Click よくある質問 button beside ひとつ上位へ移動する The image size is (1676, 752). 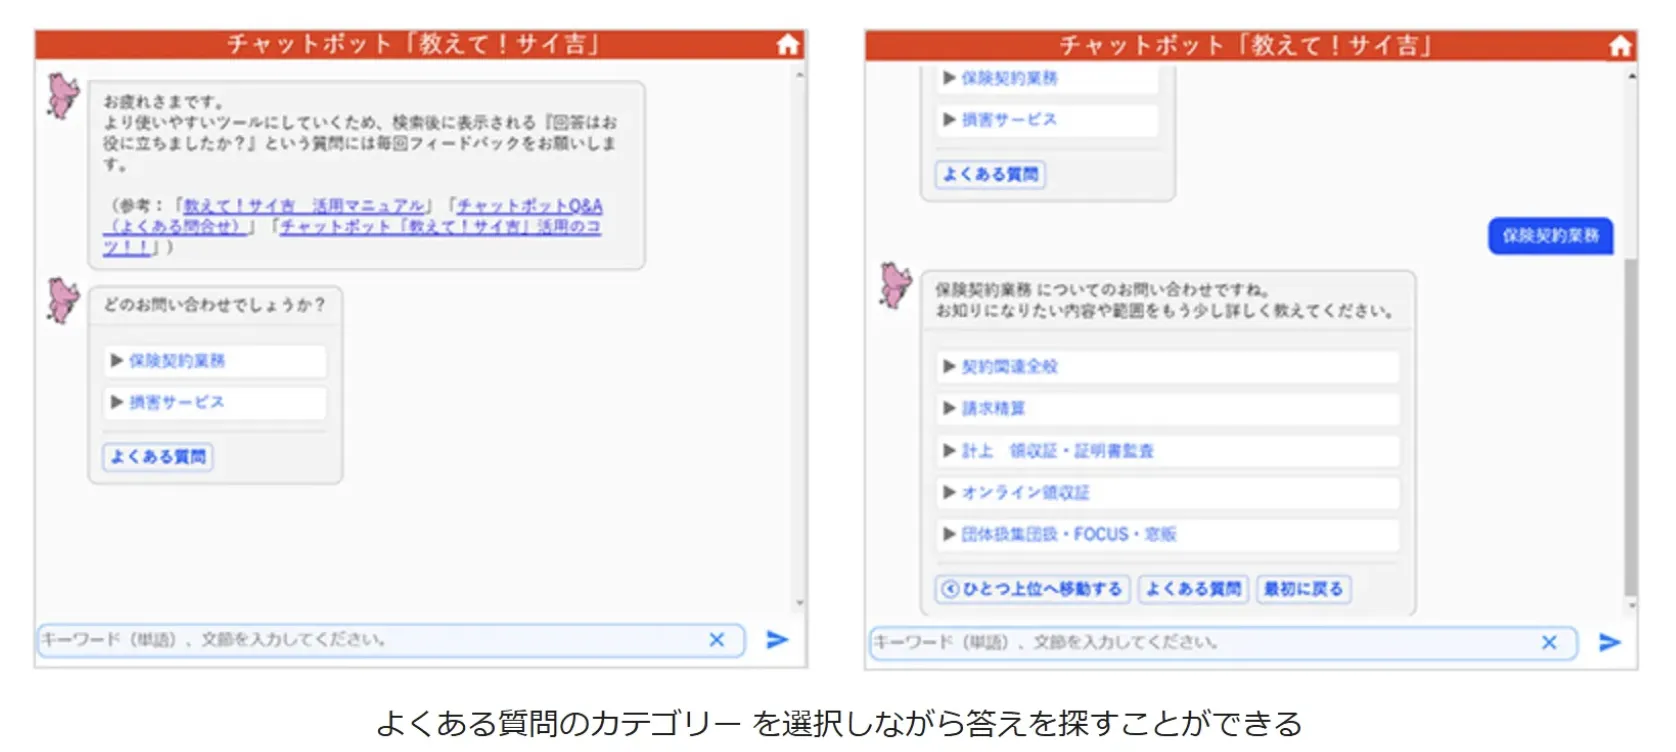tap(1193, 589)
